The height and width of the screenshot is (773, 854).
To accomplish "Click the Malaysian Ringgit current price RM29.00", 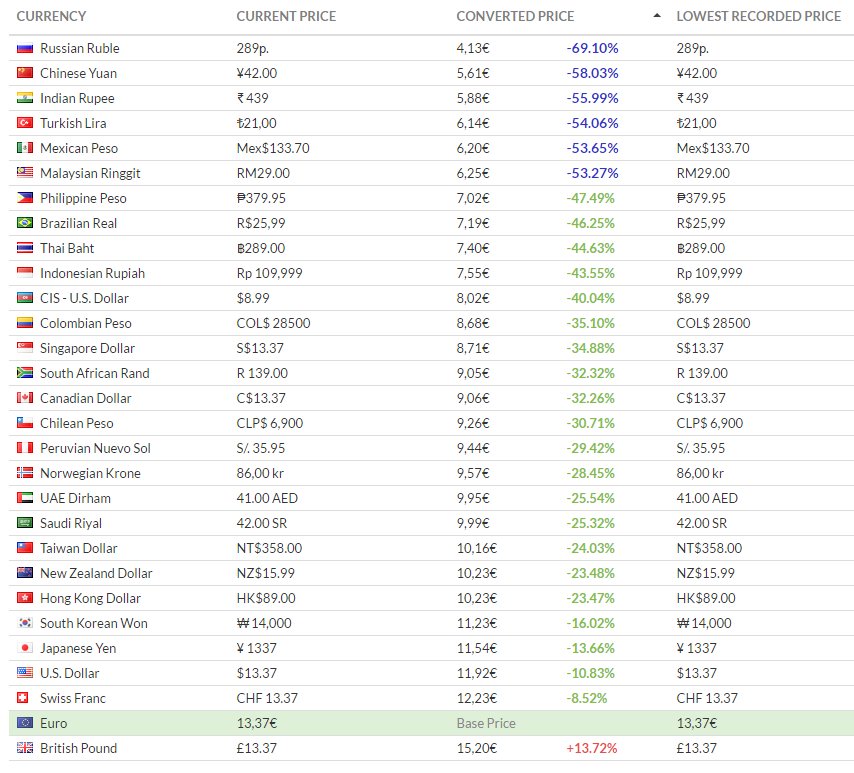I will 263,173.
